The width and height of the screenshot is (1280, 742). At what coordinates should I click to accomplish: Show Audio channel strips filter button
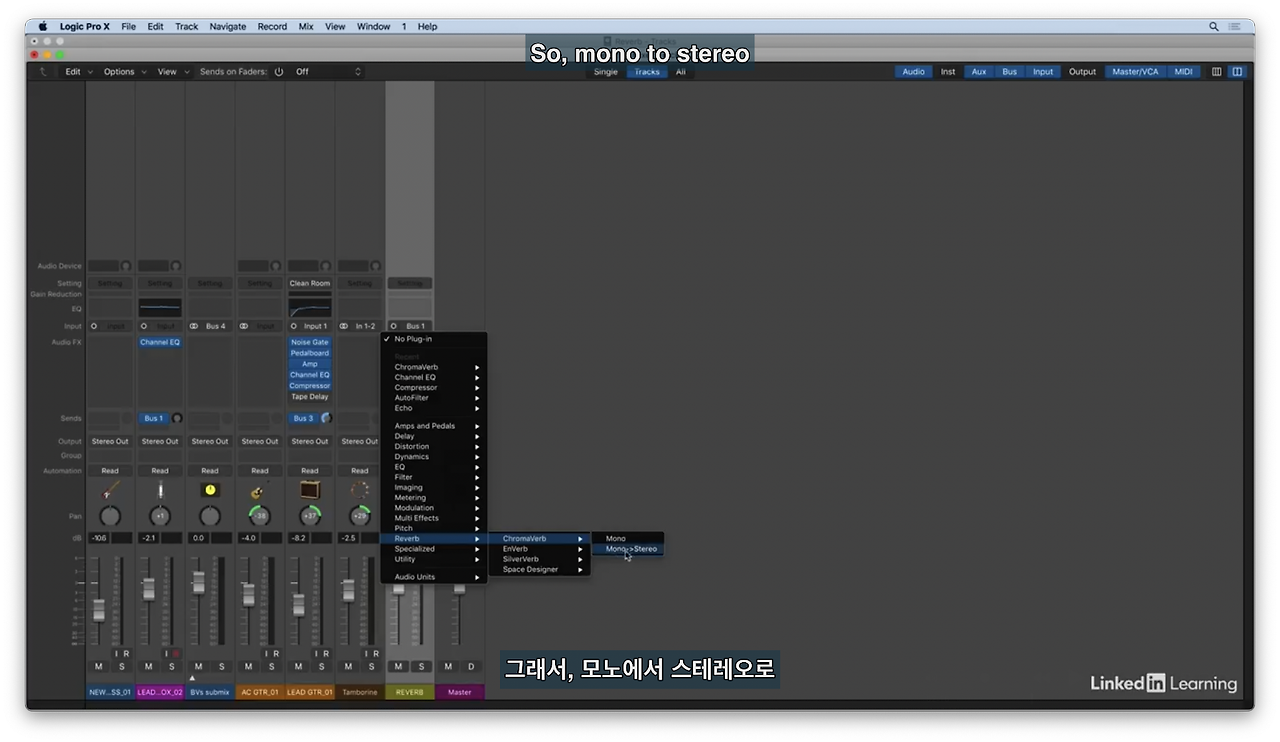pos(914,72)
